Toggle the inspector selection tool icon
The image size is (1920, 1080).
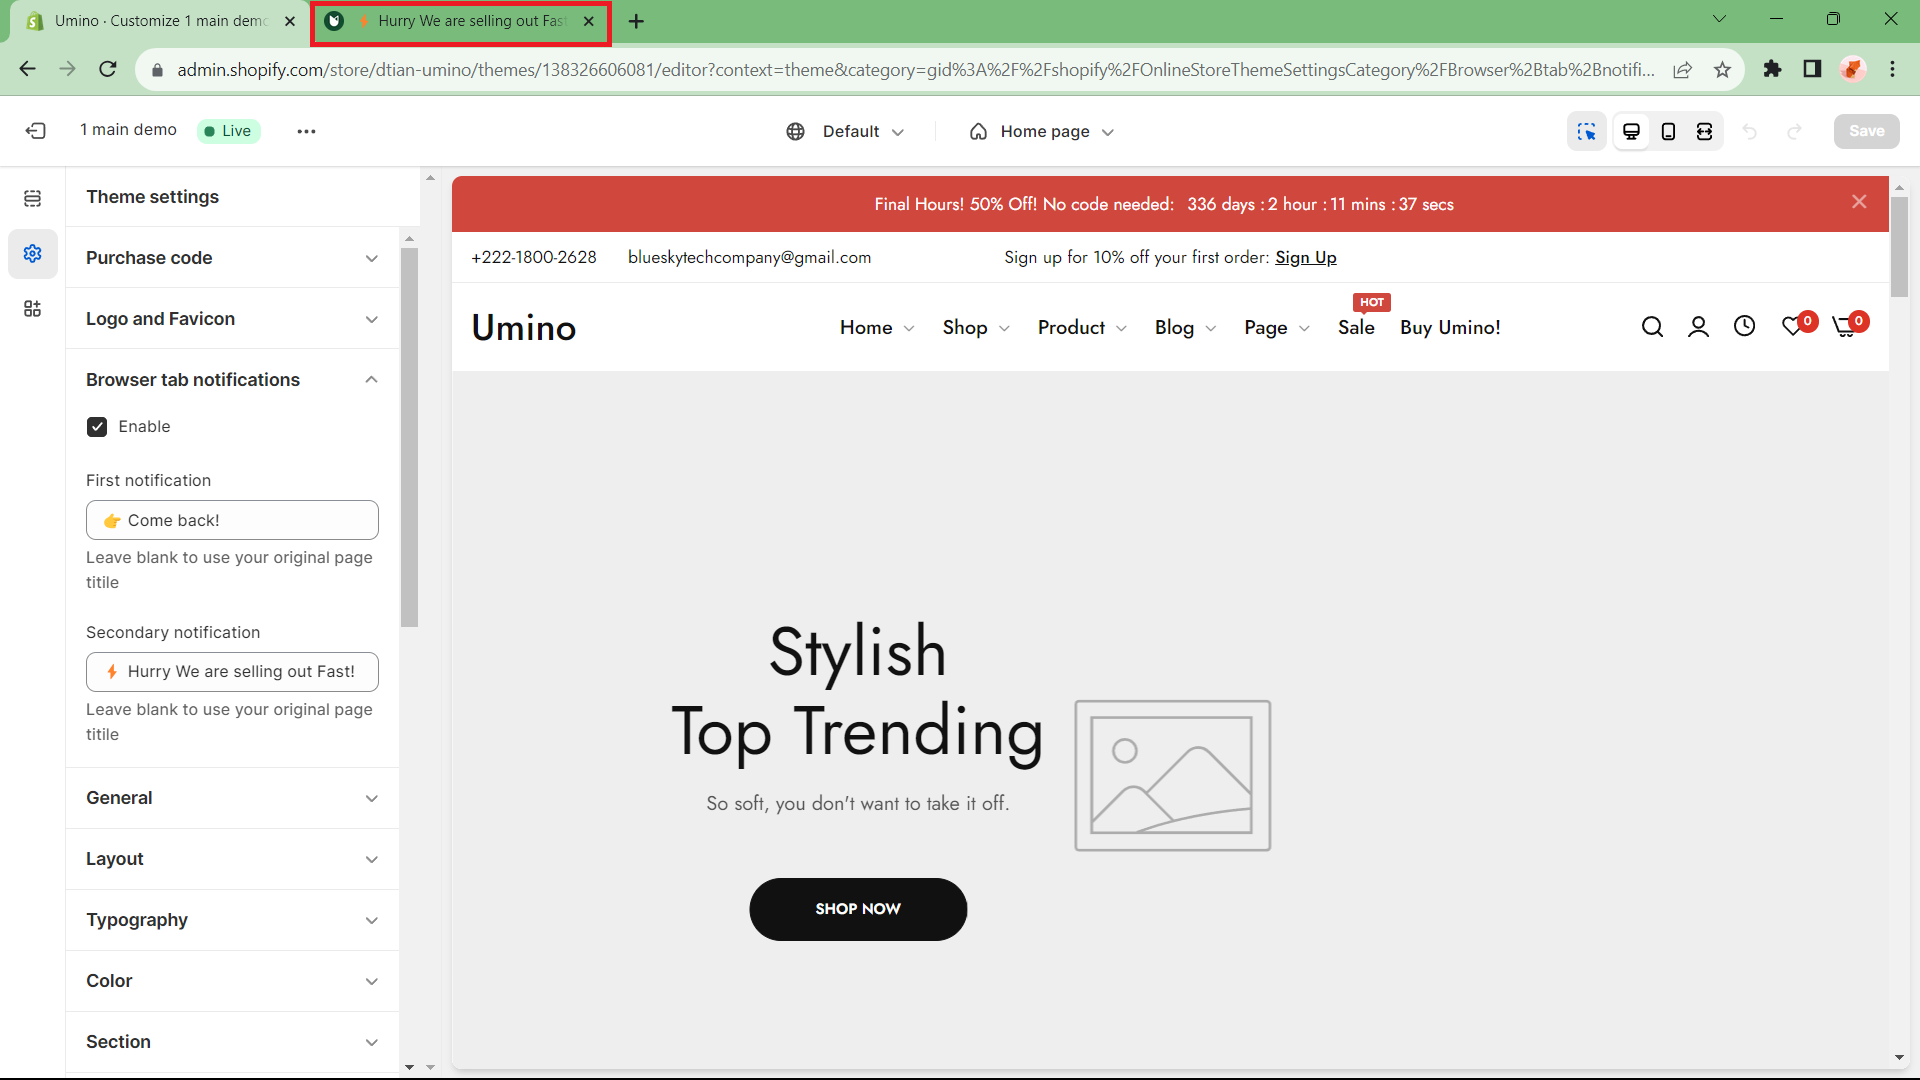[x=1587, y=131]
